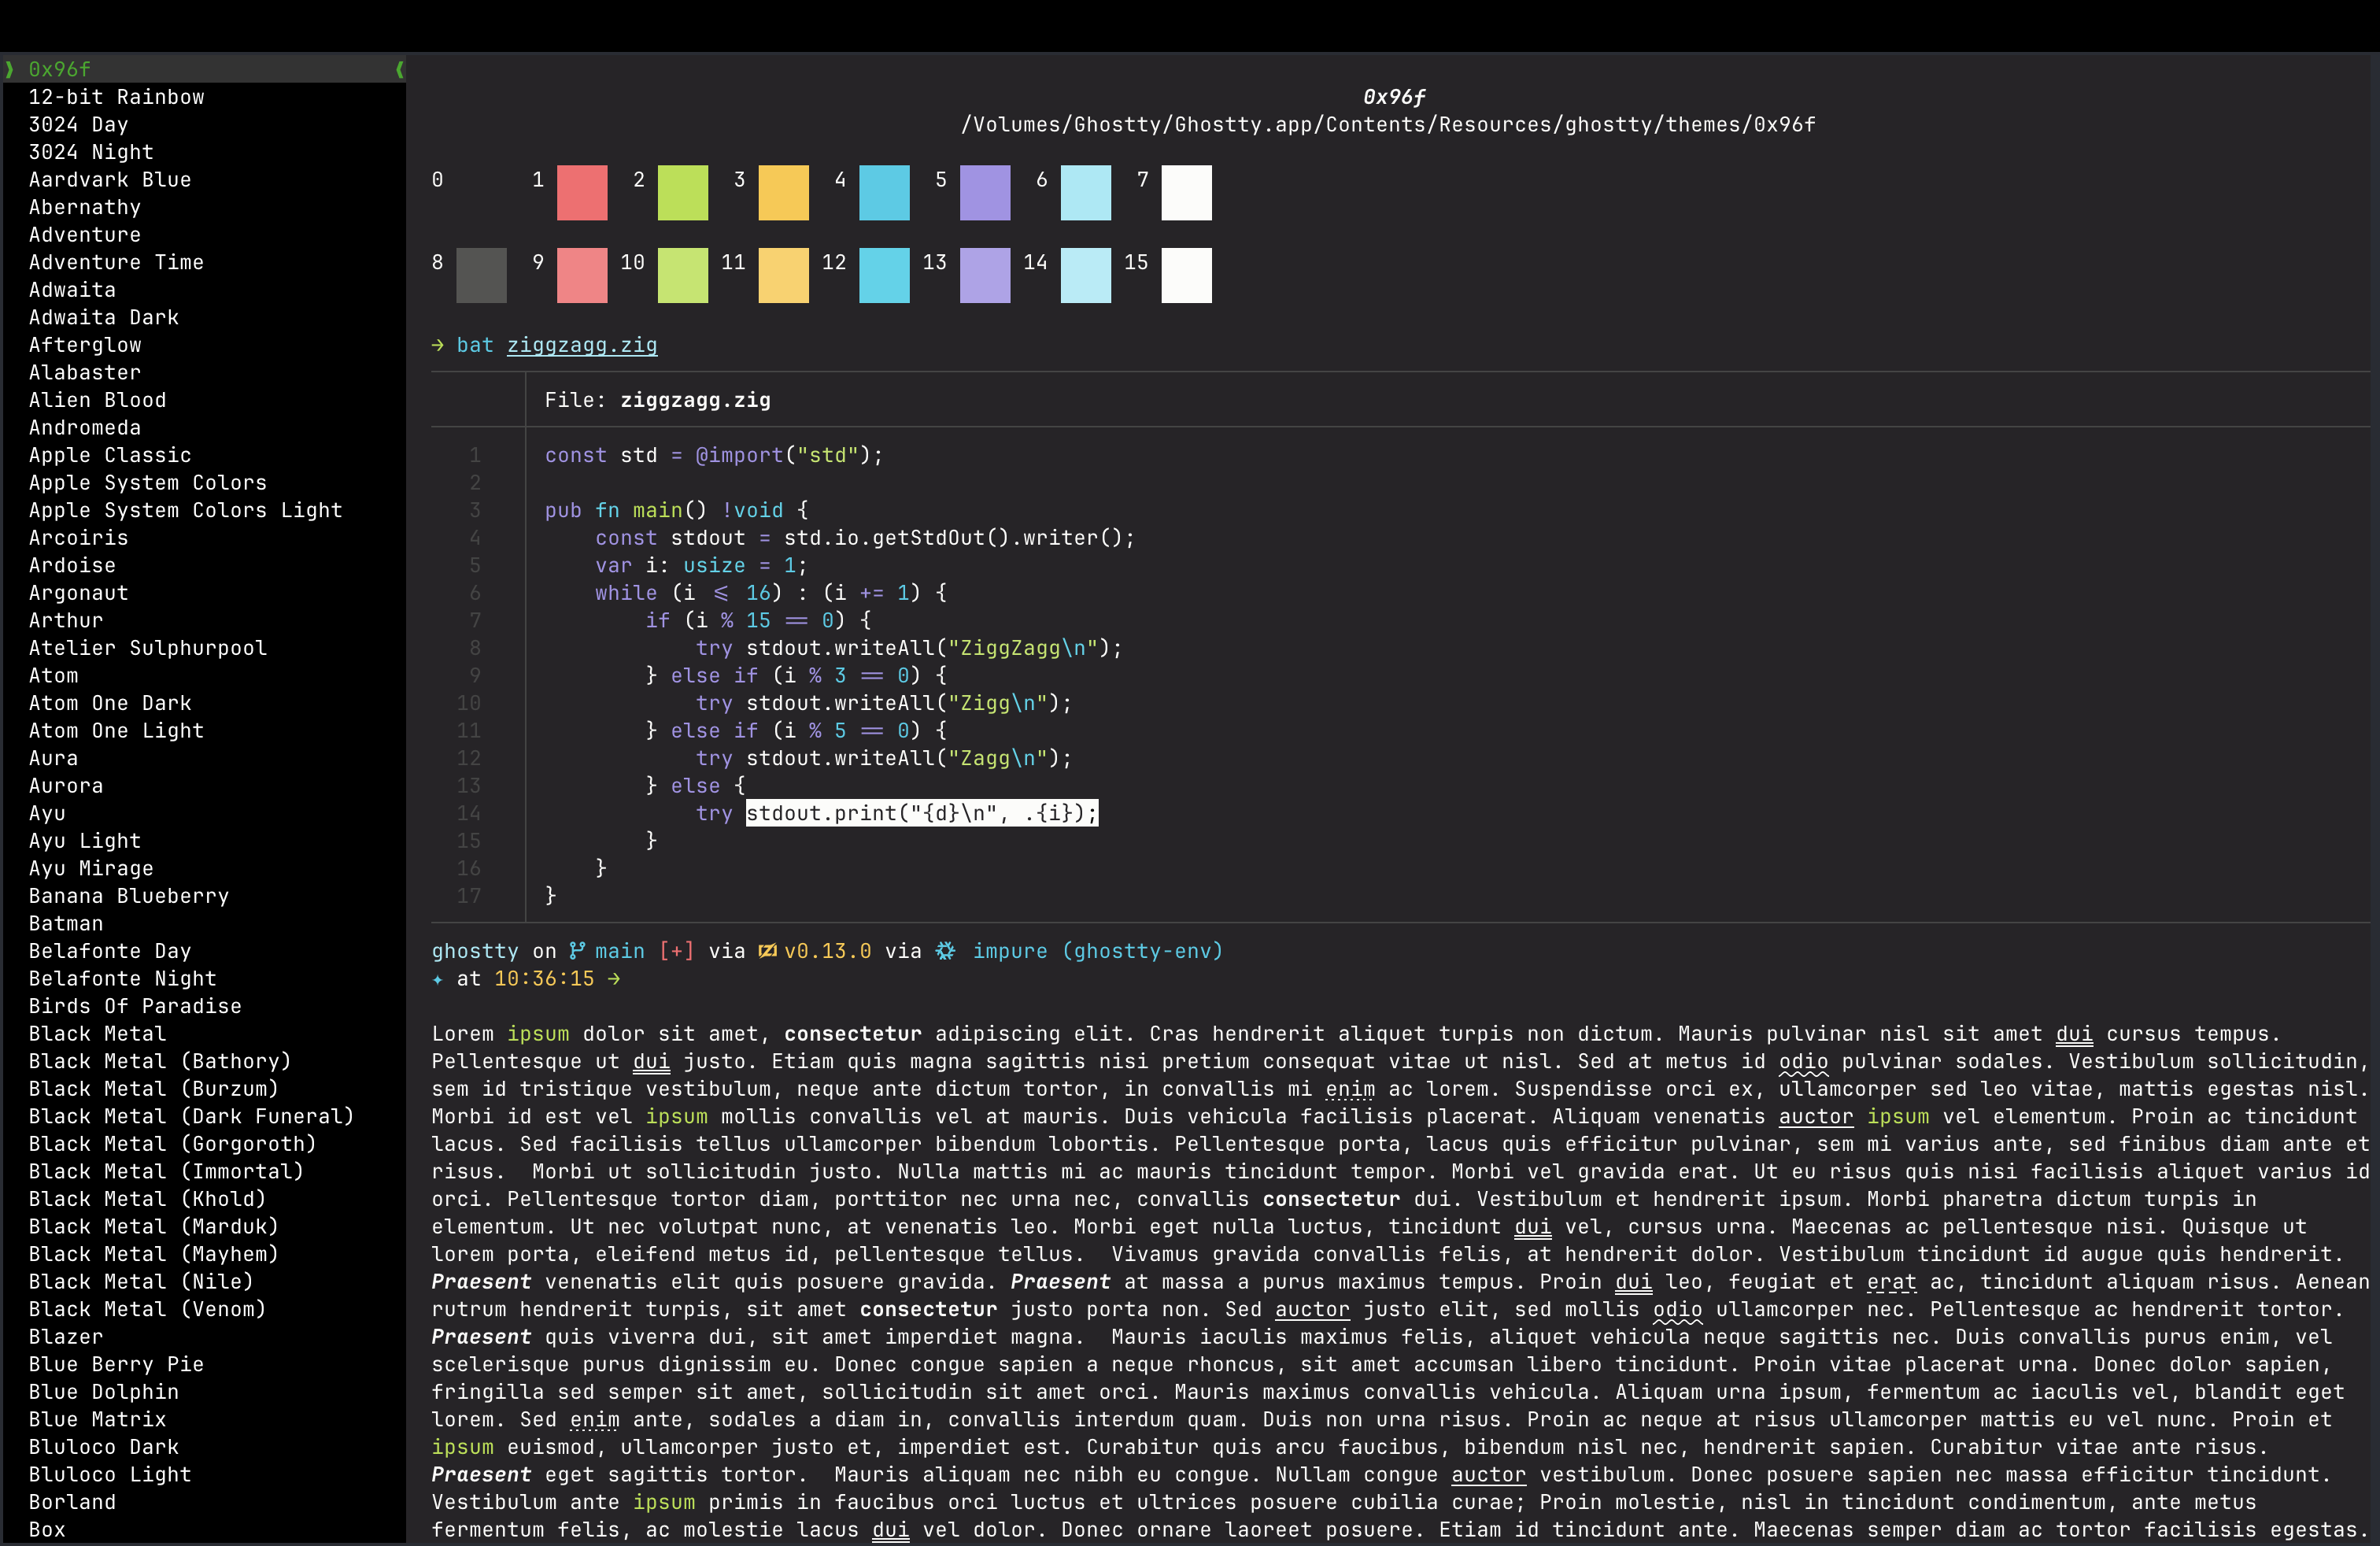
Task: Select the Blue Matrix theme
Action: click(x=97, y=1419)
